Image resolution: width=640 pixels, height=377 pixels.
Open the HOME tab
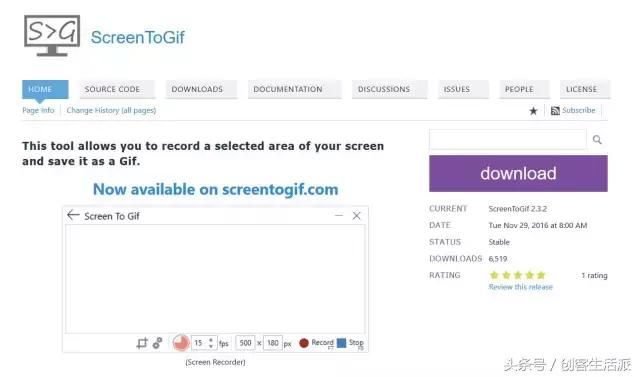[x=45, y=89]
